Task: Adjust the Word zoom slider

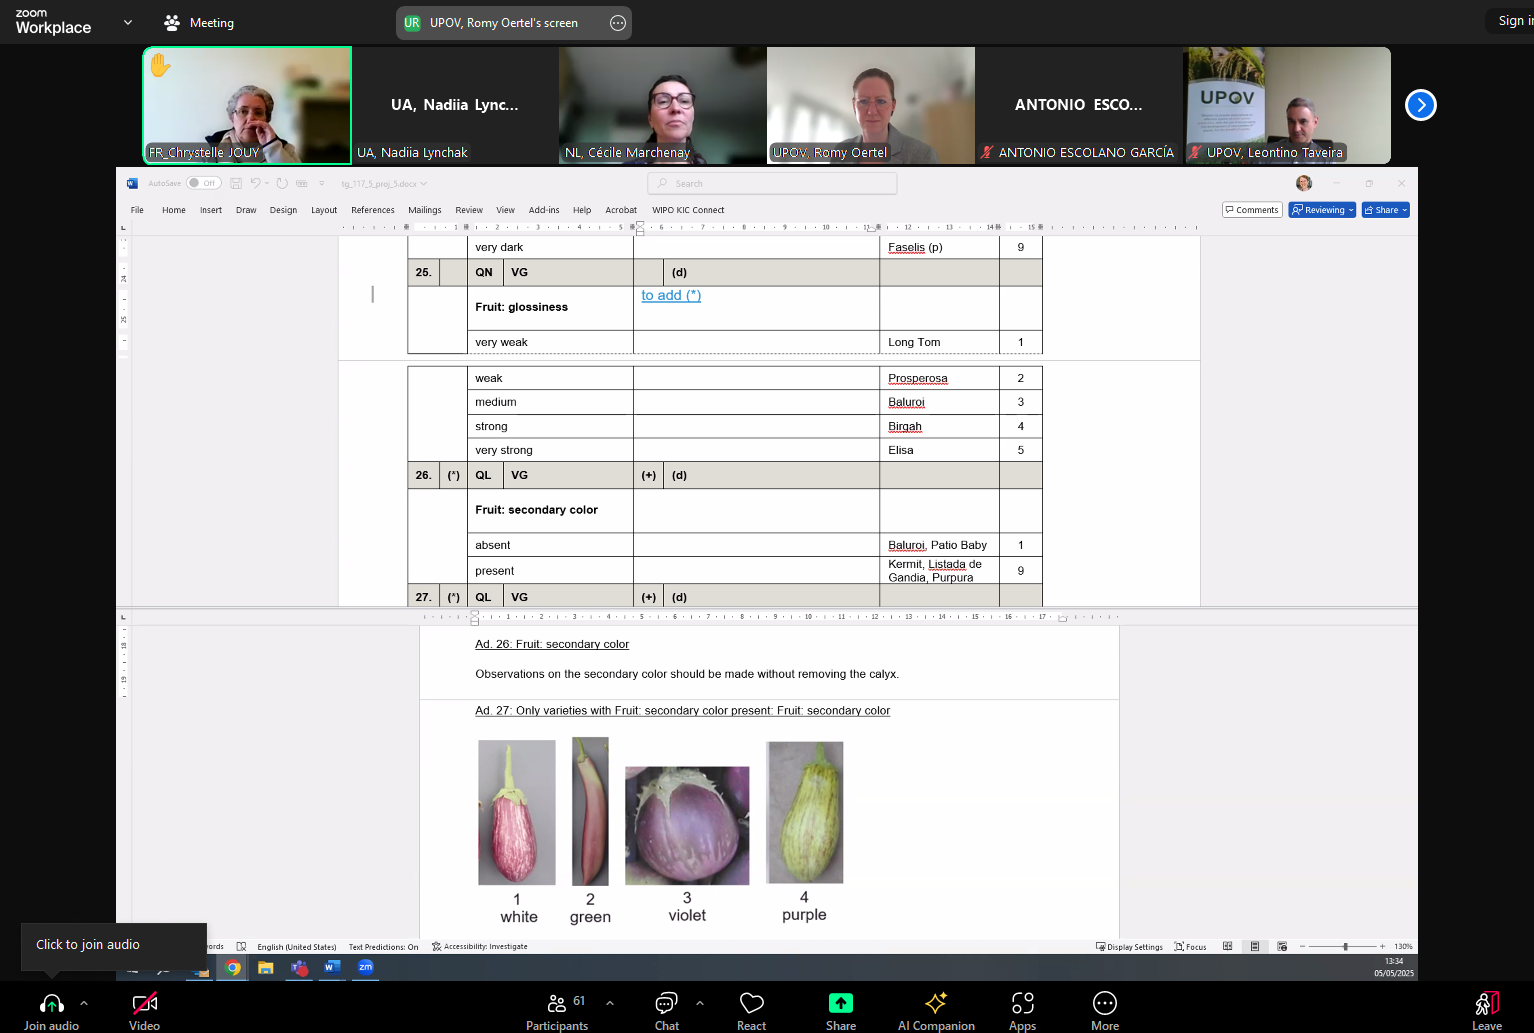Action: click(x=1345, y=946)
